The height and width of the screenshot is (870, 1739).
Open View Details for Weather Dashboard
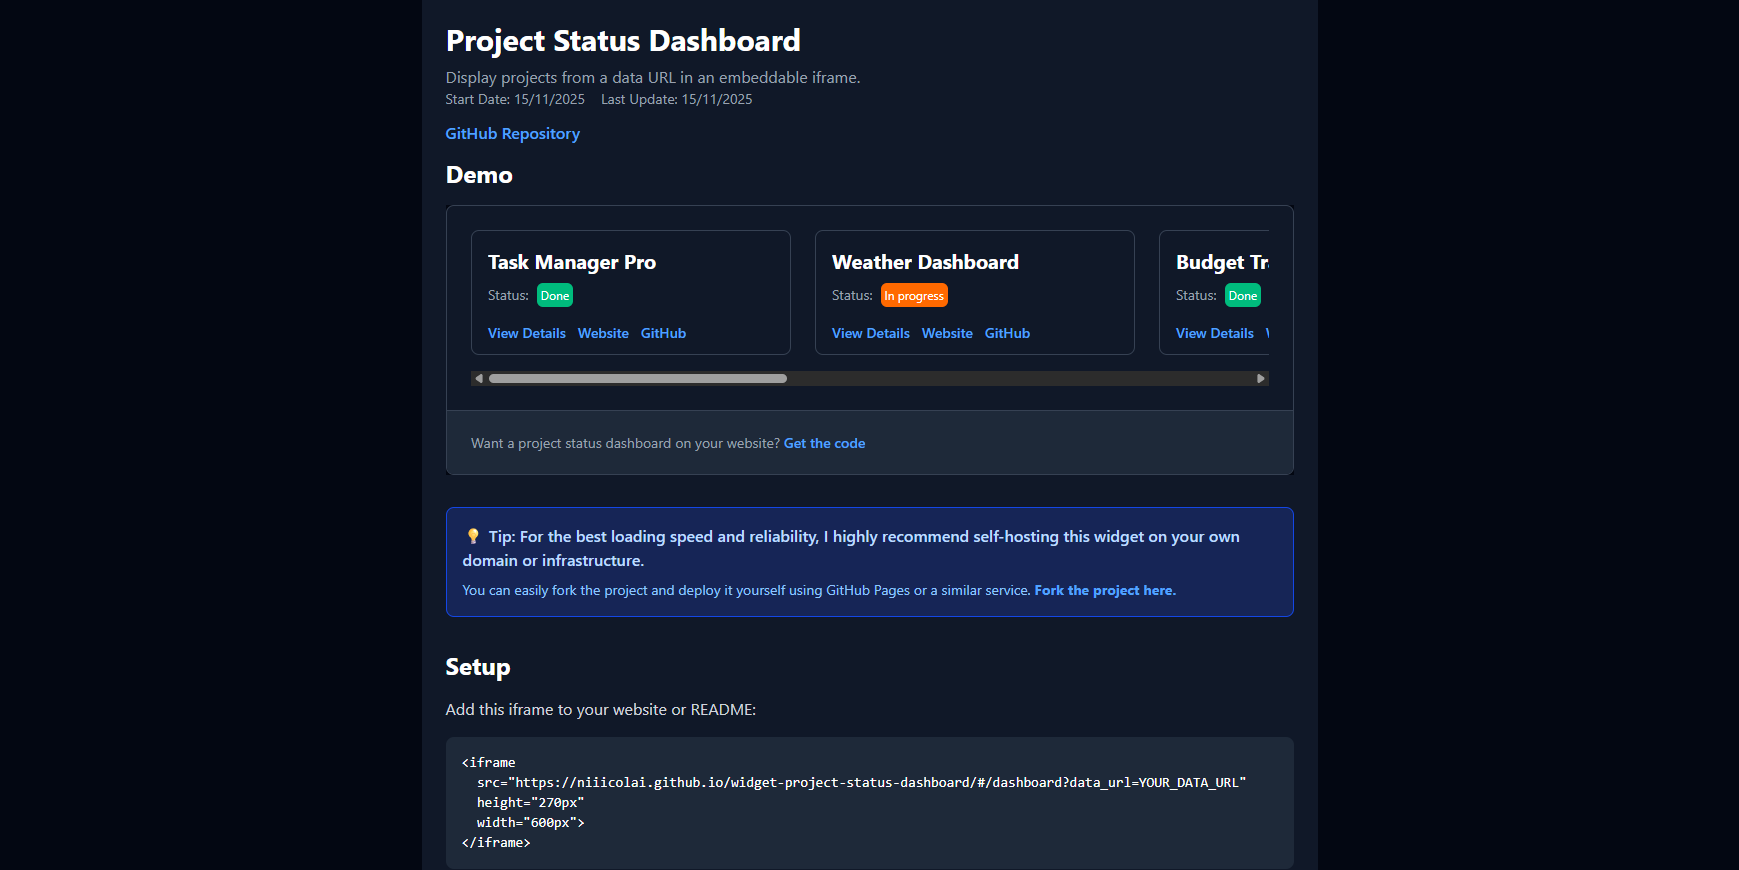[x=871, y=333]
